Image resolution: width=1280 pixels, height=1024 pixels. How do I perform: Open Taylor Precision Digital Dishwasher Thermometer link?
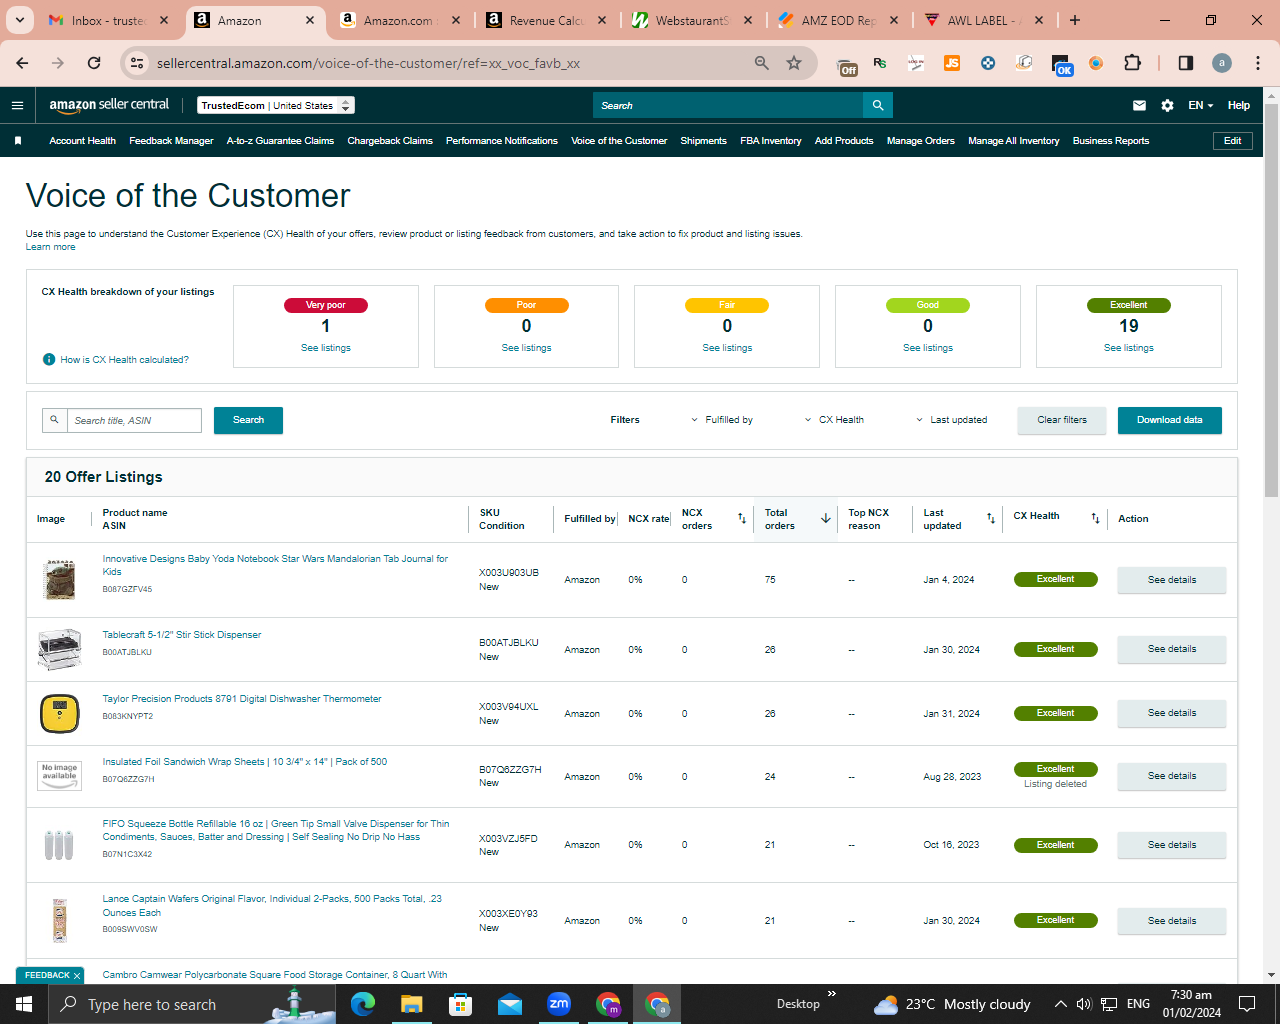click(242, 699)
